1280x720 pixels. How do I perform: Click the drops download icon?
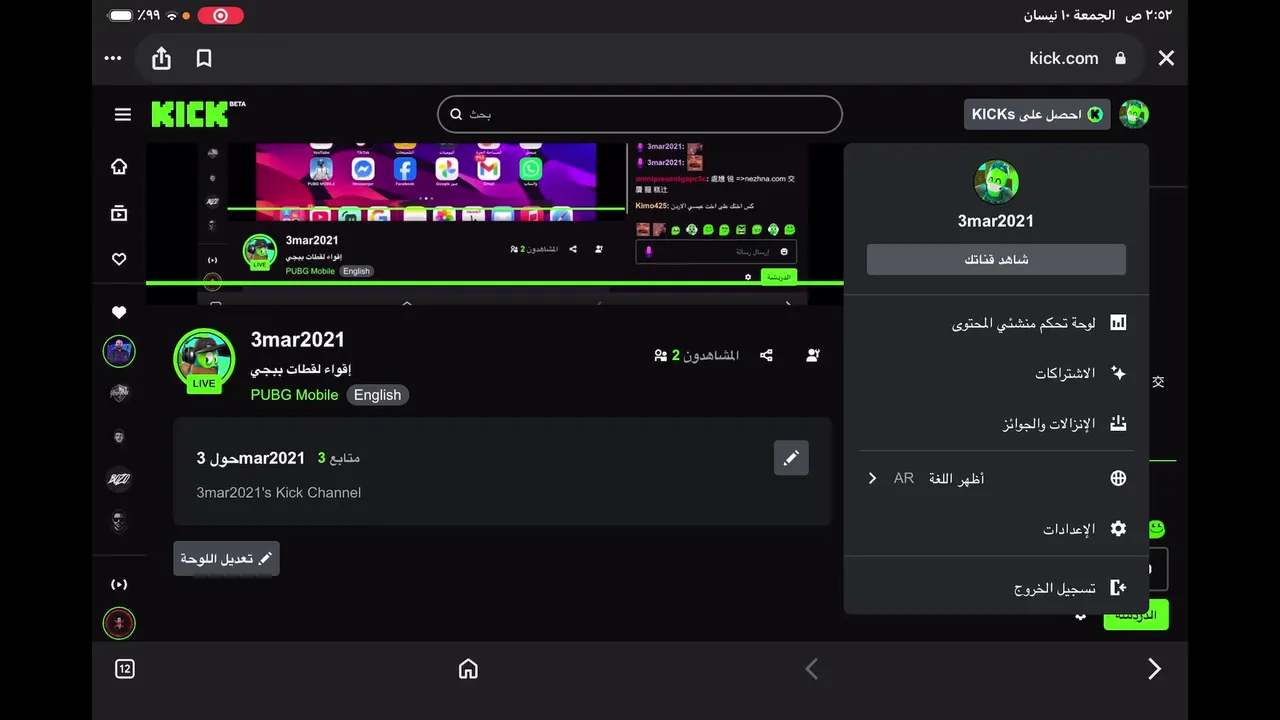point(1118,423)
